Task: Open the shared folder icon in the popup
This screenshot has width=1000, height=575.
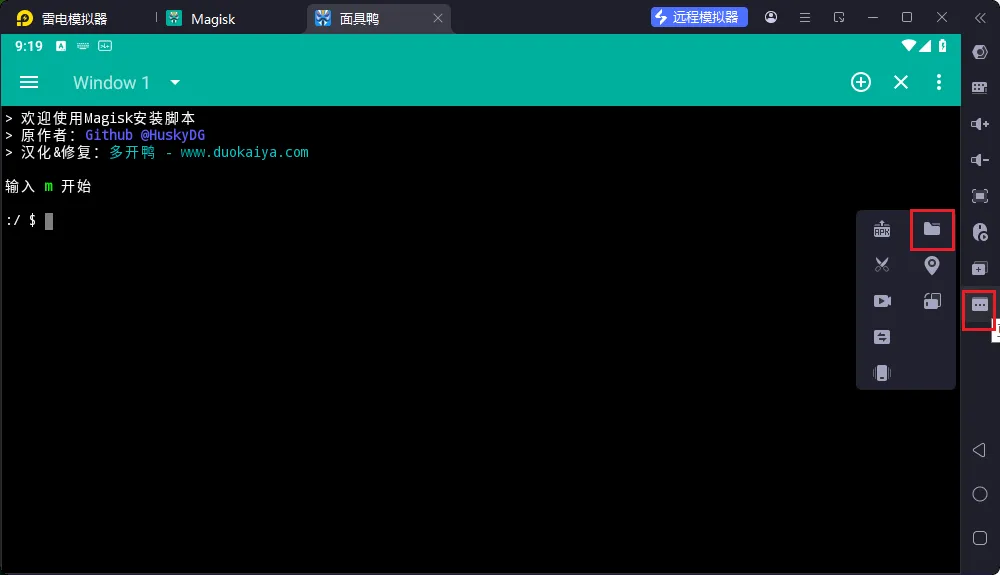Action: point(932,229)
